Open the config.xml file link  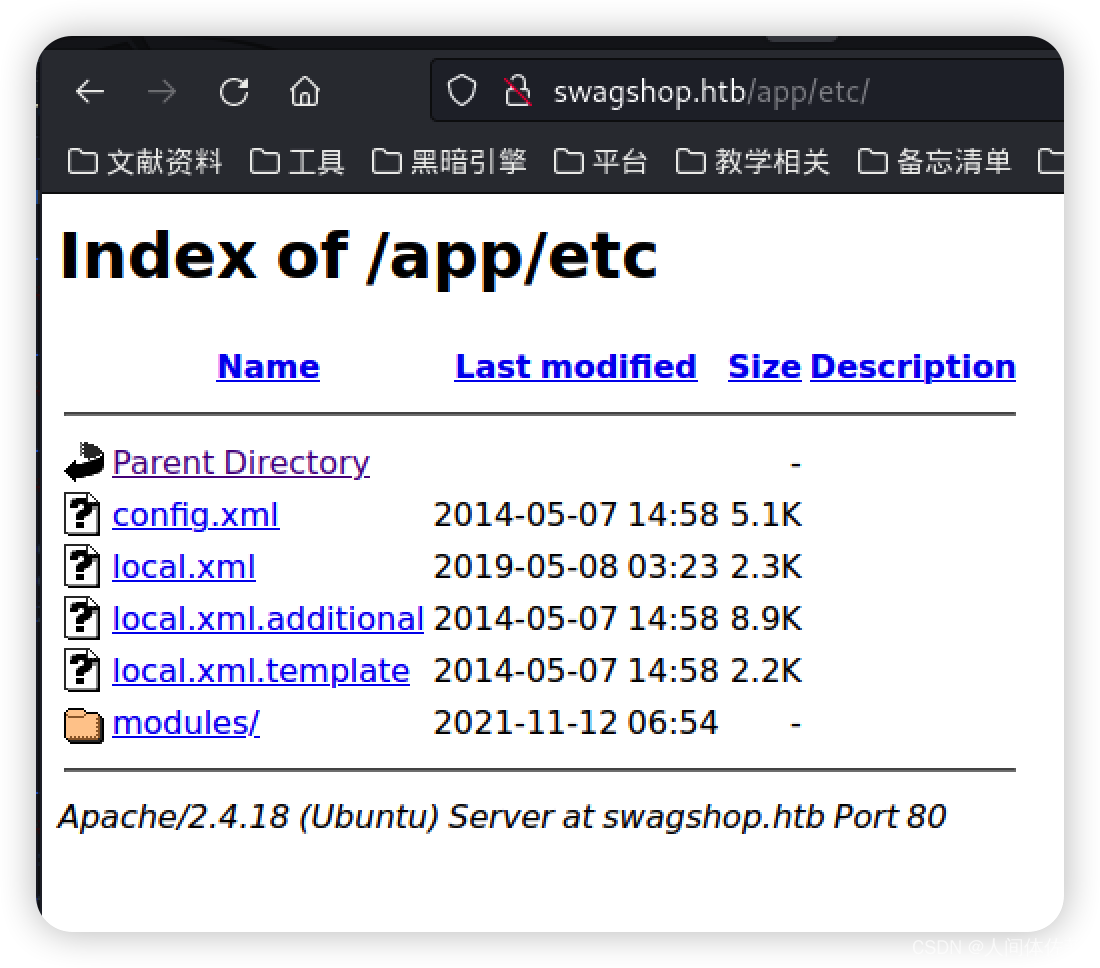click(x=196, y=515)
